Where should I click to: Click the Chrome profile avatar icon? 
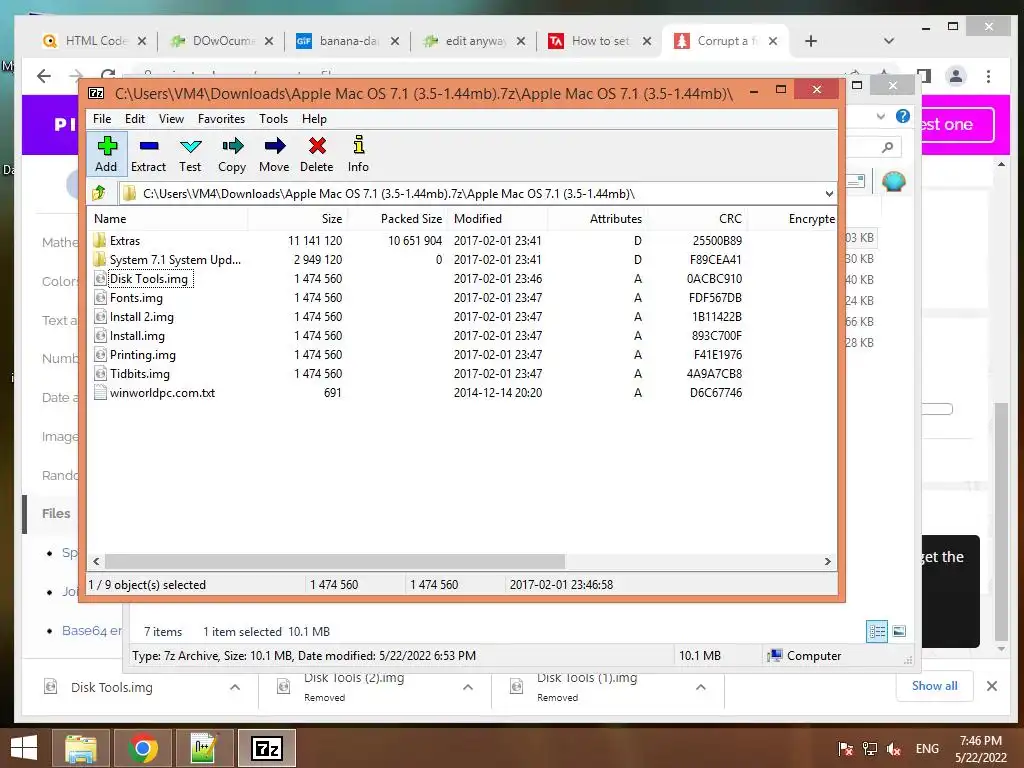point(956,76)
